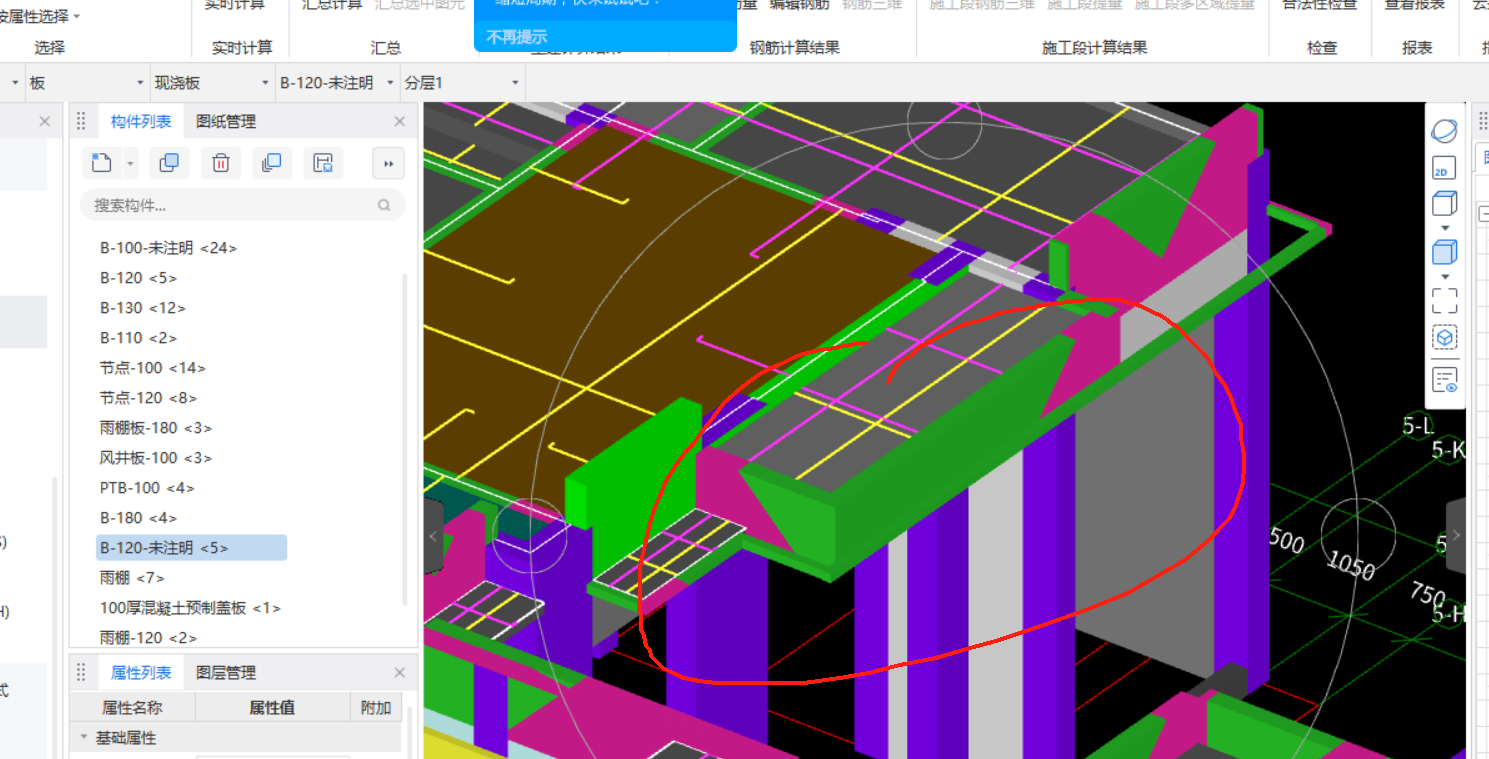The image size is (1489, 759).
Task: Click the wireframe cube view icon
Action: tap(1444, 205)
